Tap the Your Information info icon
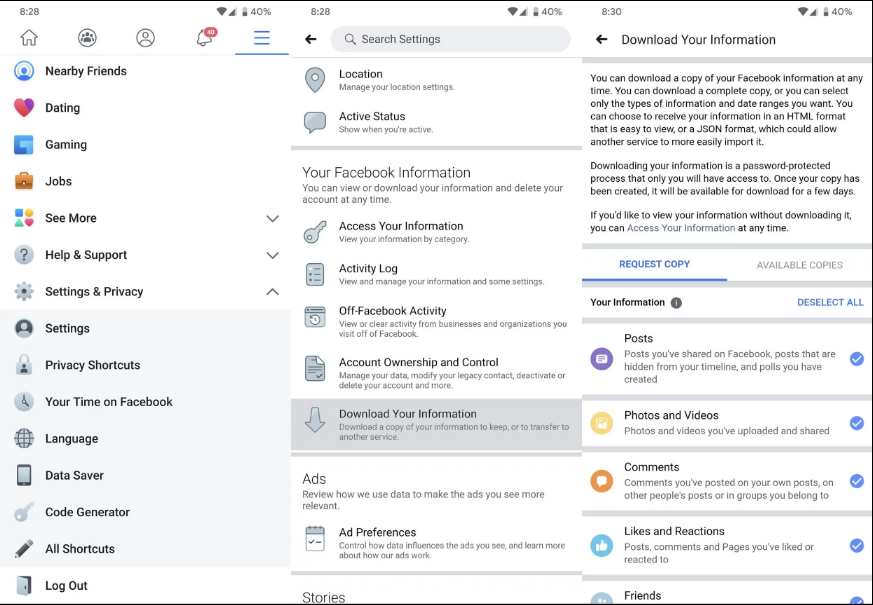 pyautogui.click(x=676, y=303)
